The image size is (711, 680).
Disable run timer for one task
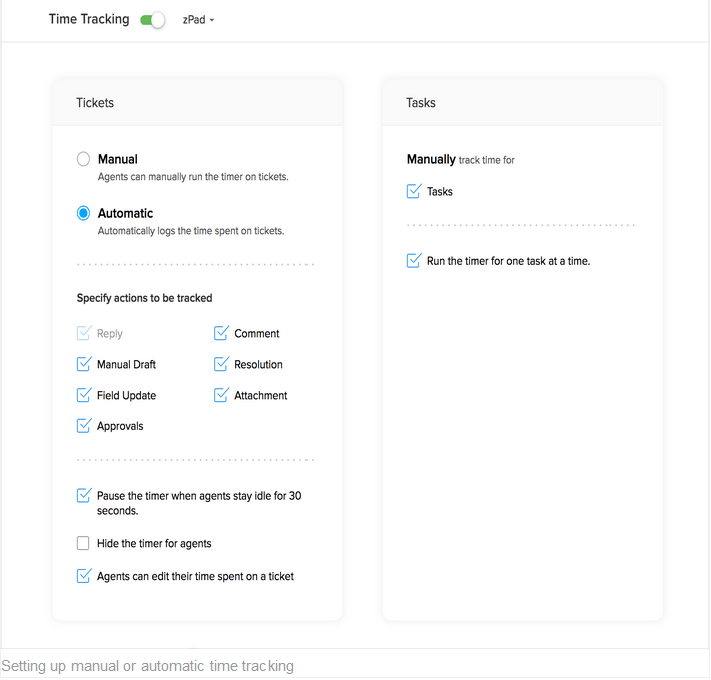[x=414, y=262]
